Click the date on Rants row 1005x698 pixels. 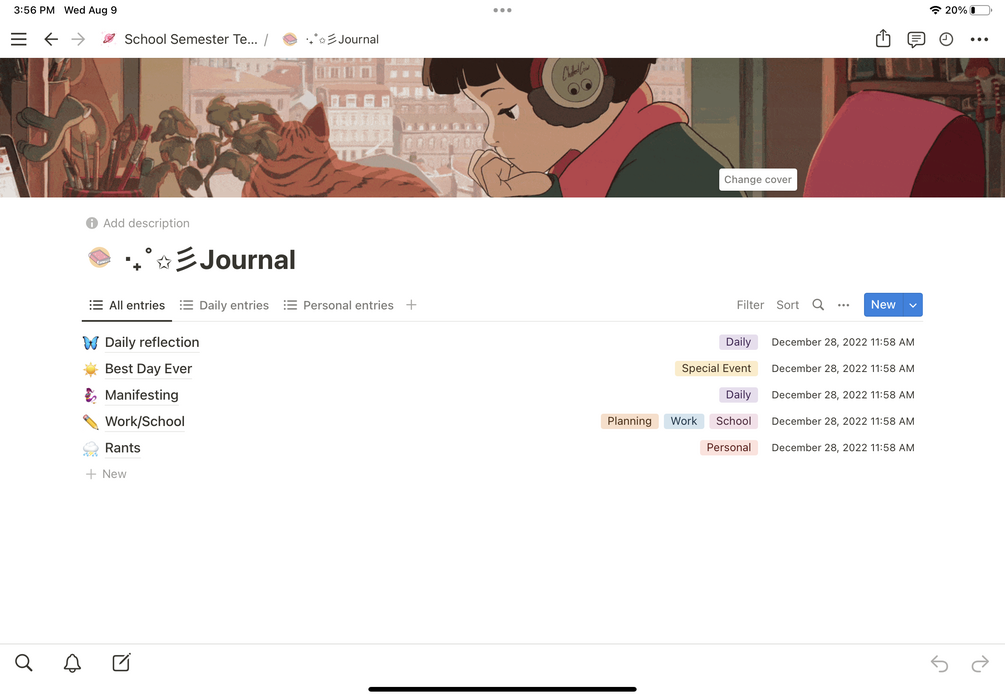(x=843, y=447)
